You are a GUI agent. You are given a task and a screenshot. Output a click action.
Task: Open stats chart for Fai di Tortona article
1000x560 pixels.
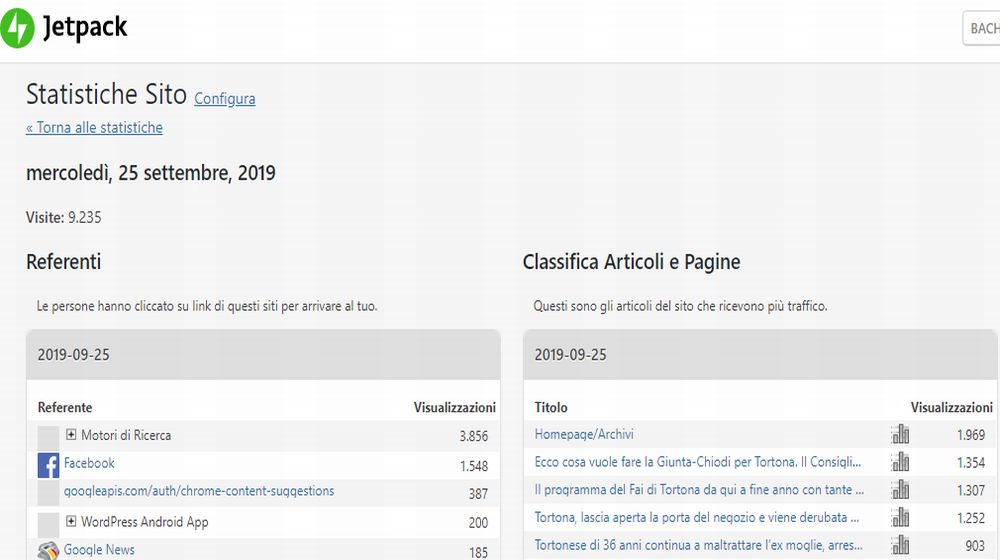[x=901, y=491]
